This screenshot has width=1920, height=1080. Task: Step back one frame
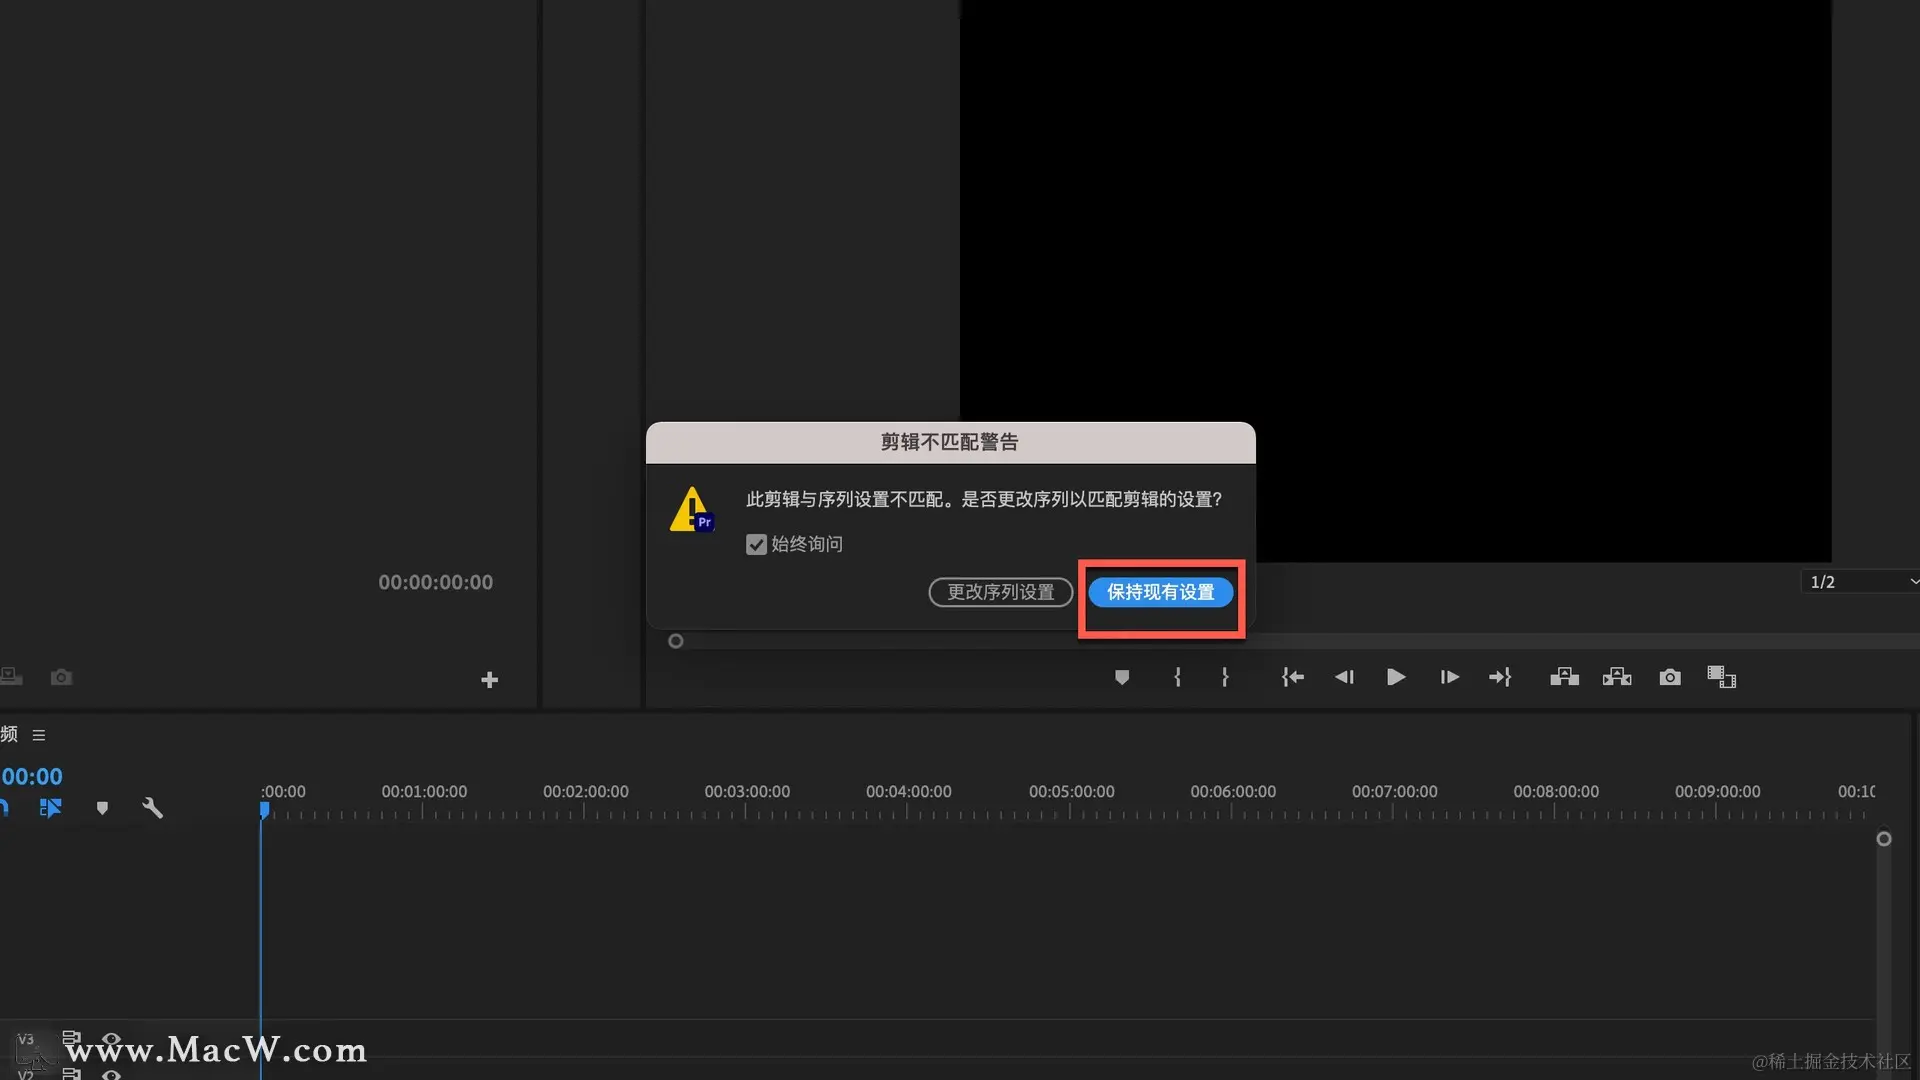coord(1344,677)
